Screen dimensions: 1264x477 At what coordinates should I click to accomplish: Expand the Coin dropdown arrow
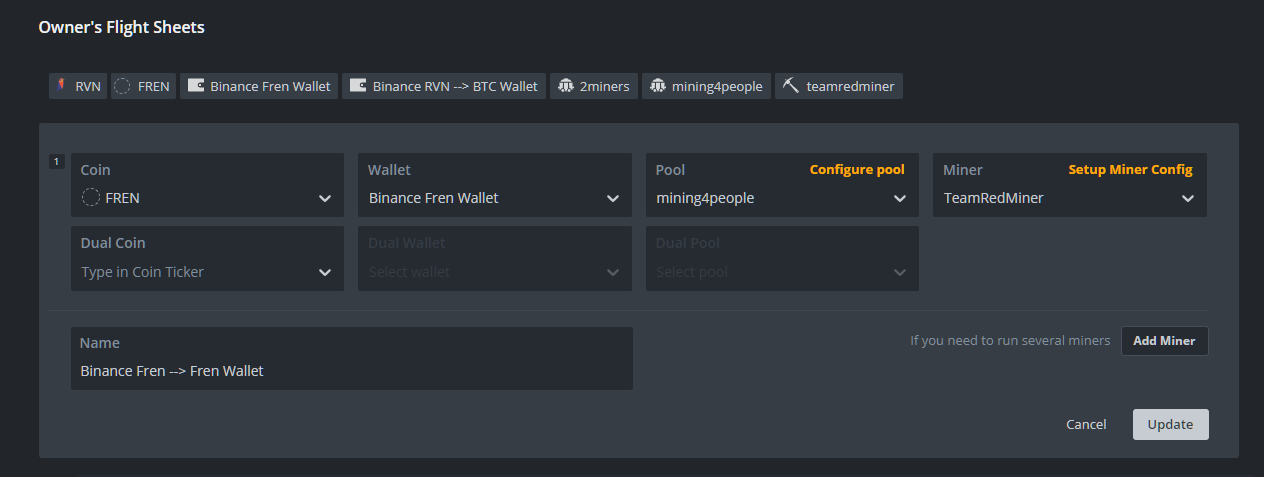click(325, 198)
